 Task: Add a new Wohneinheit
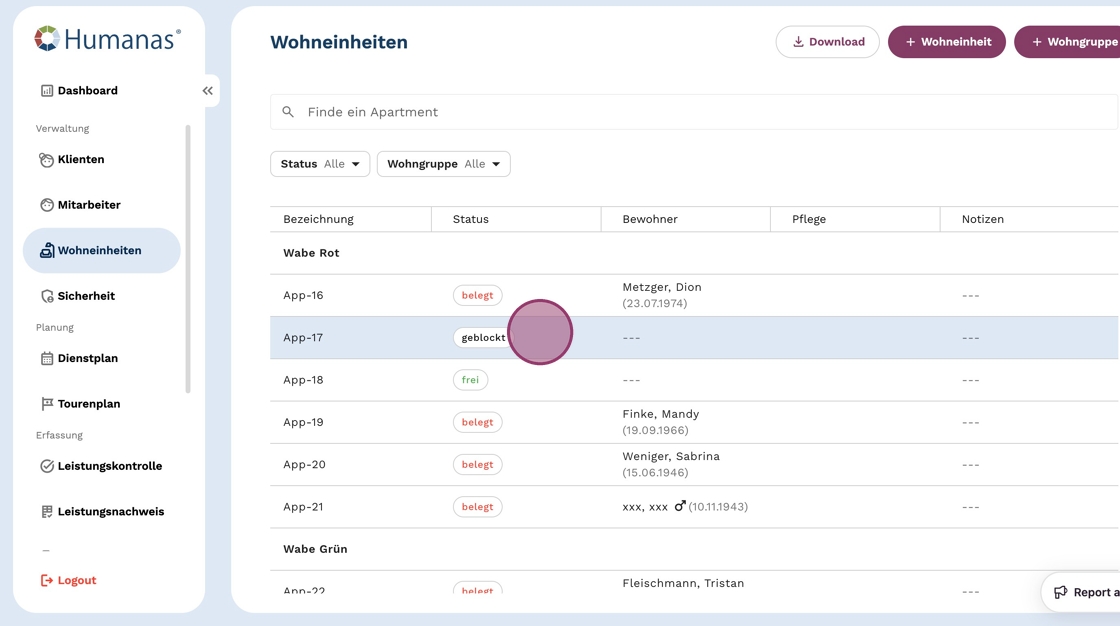click(x=946, y=42)
